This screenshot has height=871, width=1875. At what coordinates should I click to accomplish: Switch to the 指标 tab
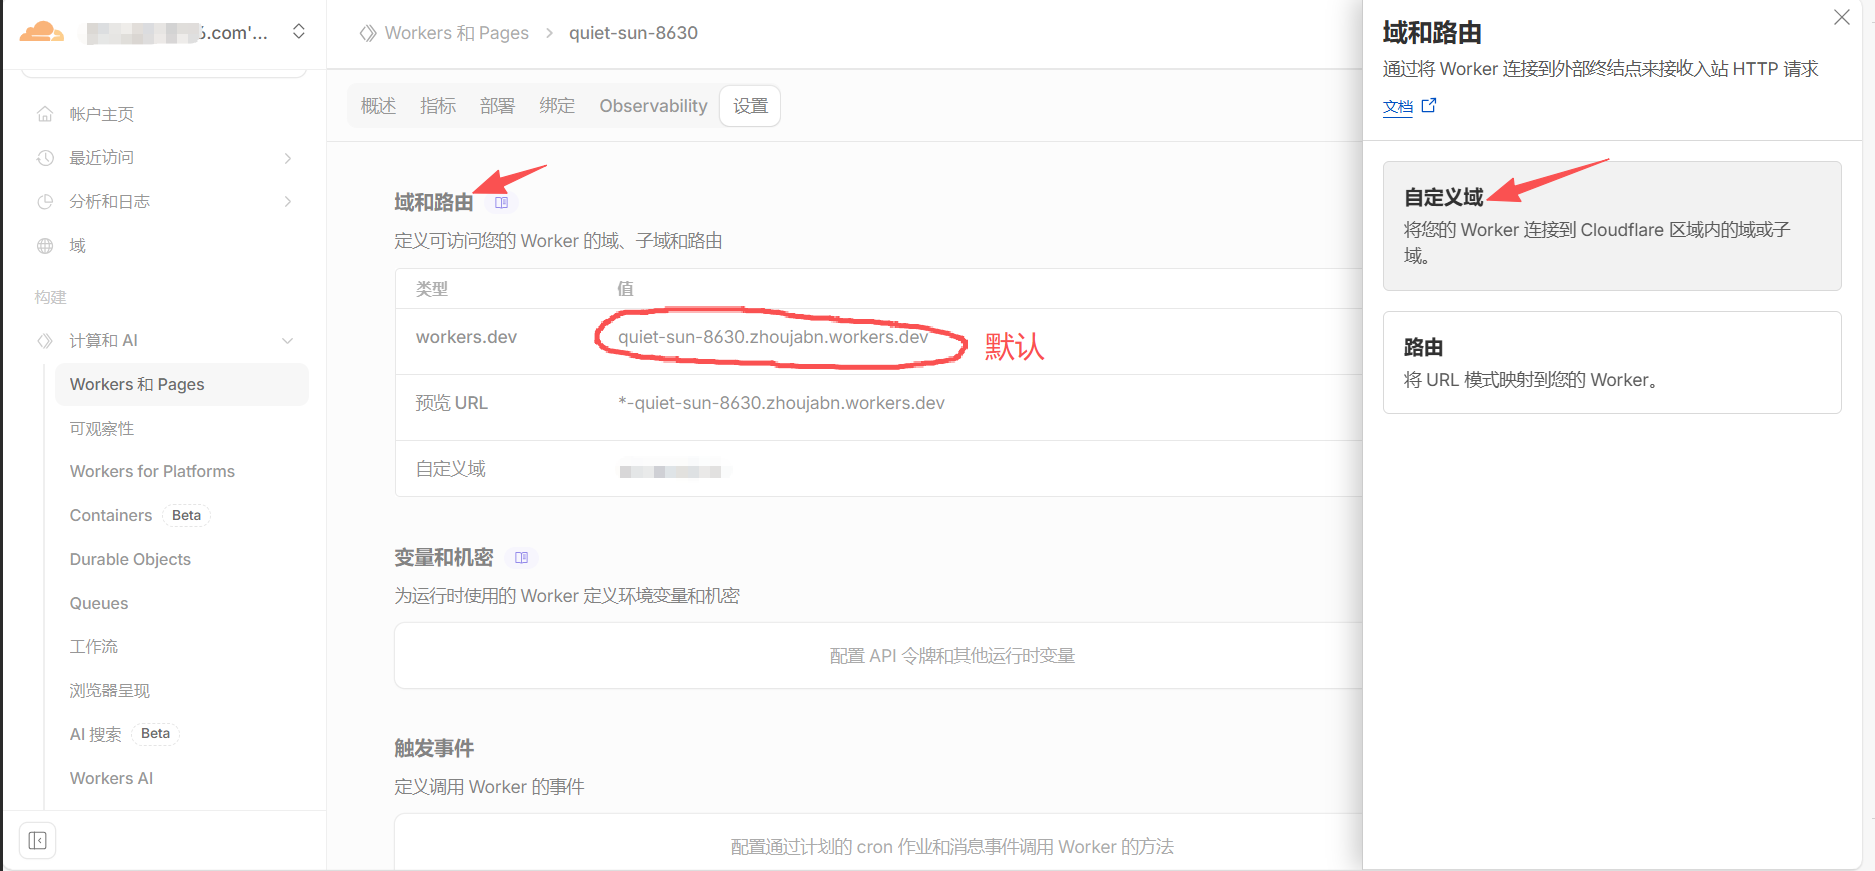438,106
